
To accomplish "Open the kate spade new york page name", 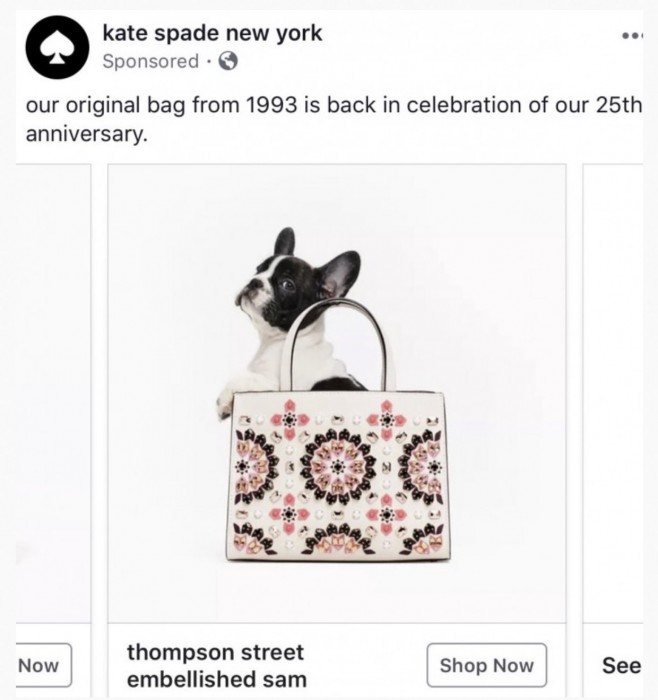I will pyautogui.click(x=212, y=32).
